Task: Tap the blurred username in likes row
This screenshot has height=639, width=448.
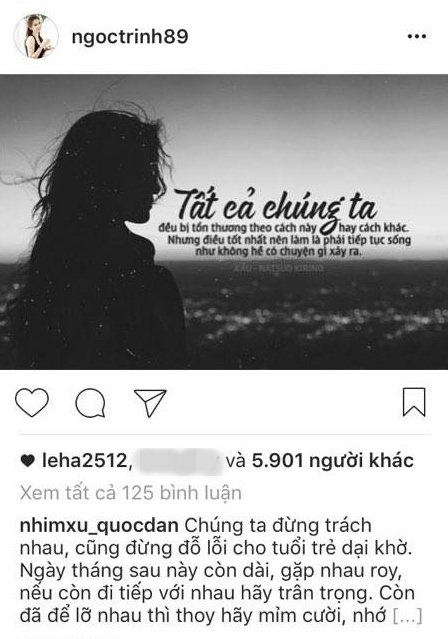Action: (181, 461)
